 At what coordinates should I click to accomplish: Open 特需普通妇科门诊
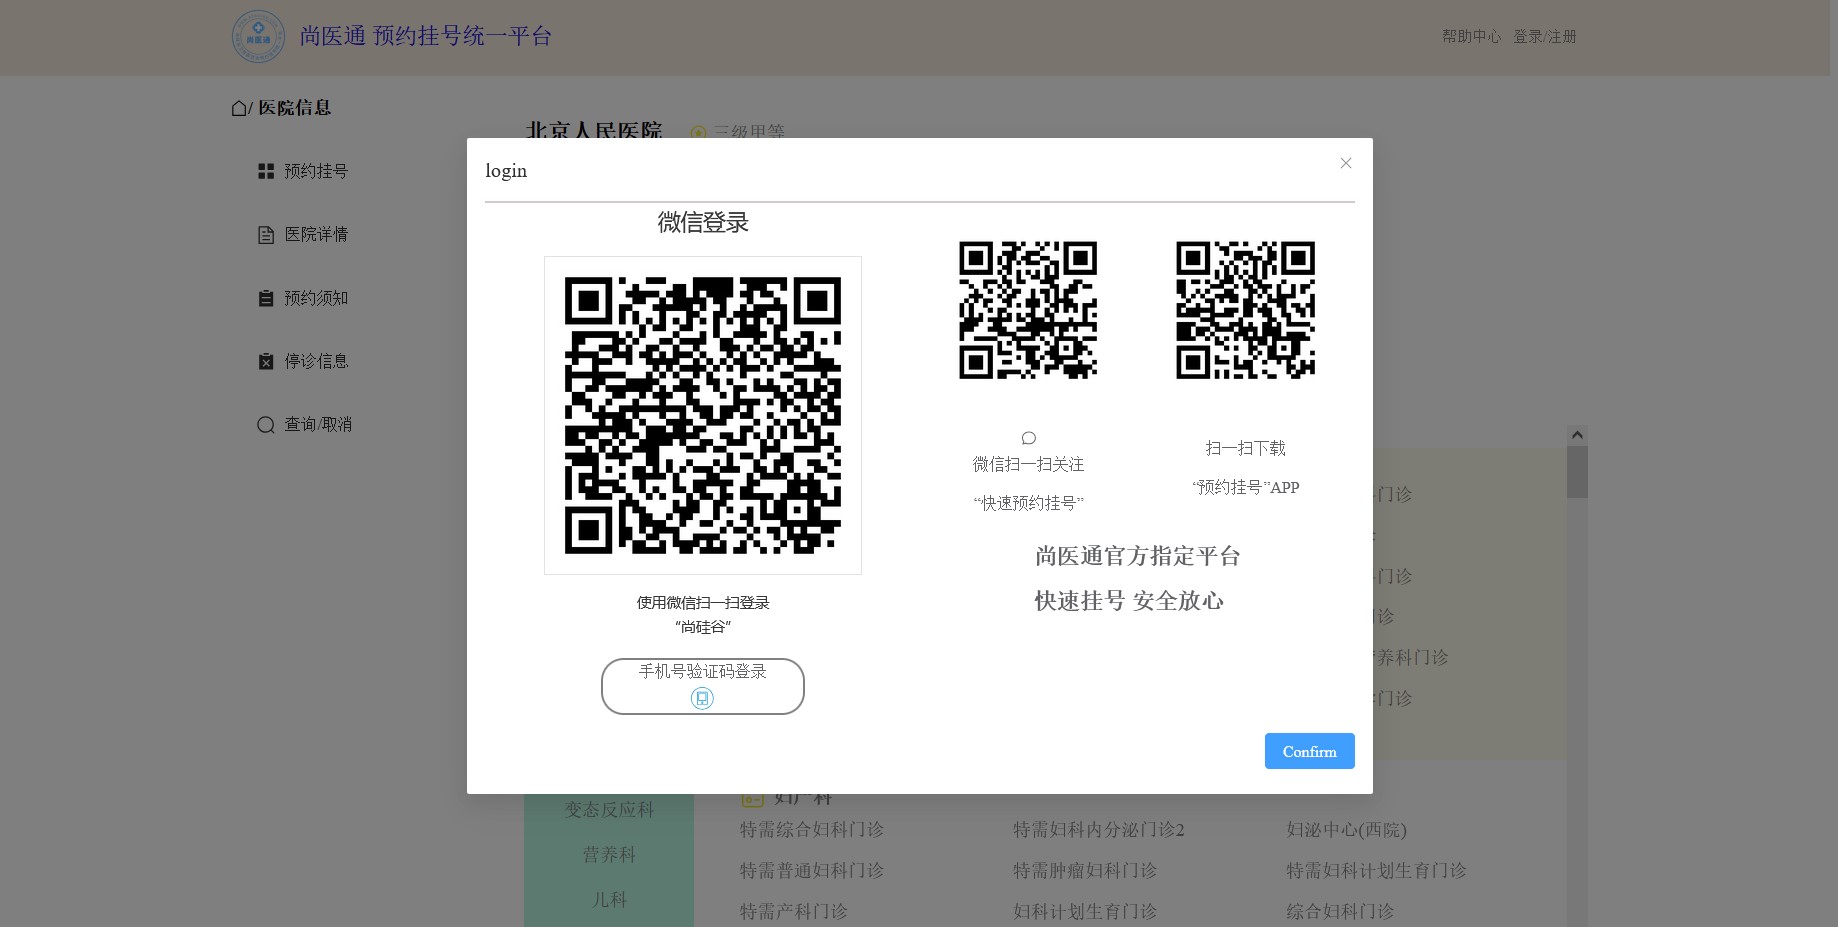[812, 870]
